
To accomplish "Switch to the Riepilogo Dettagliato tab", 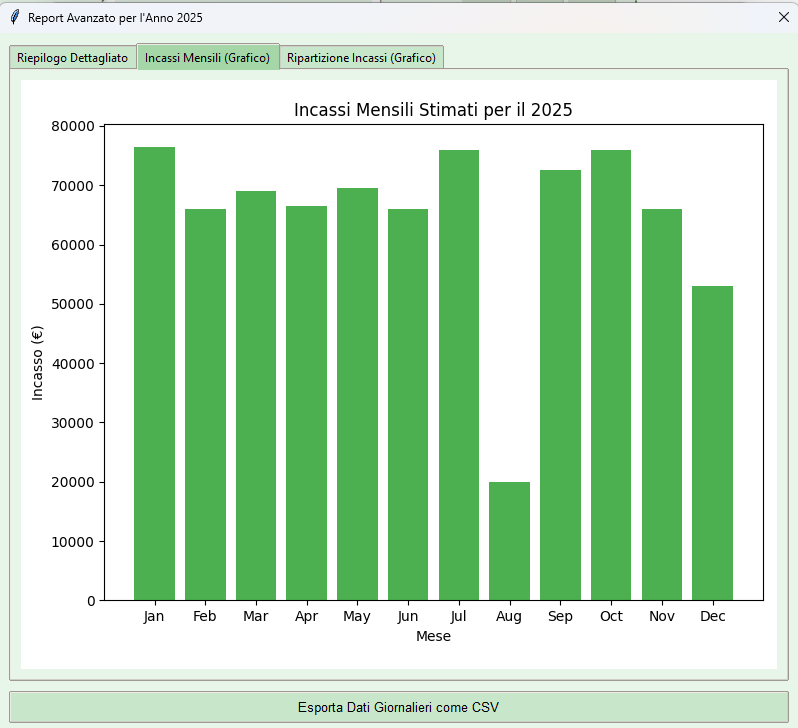I will pos(73,58).
